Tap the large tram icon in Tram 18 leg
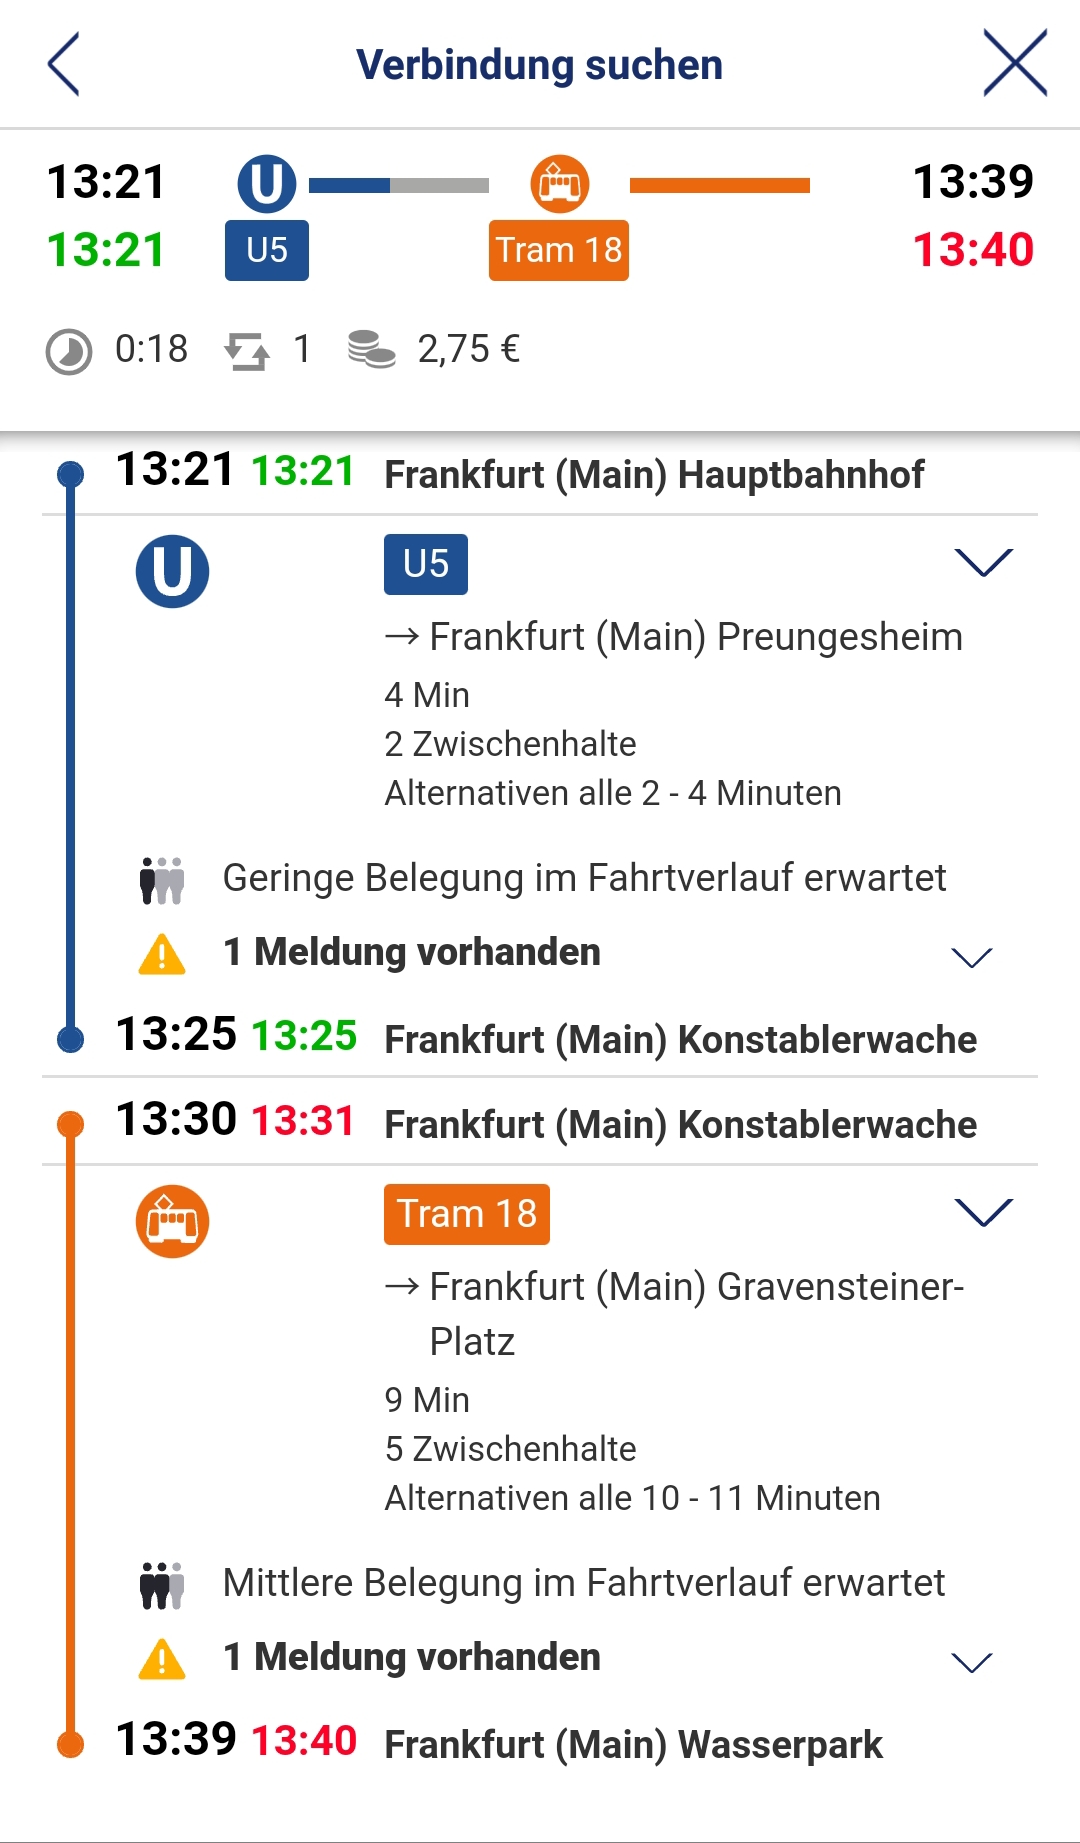This screenshot has height=1843, width=1080. coord(172,1222)
